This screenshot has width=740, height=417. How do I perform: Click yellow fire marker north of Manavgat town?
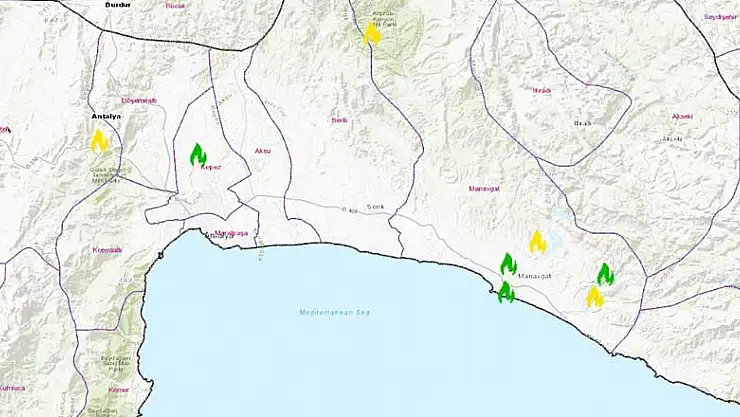(x=537, y=242)
